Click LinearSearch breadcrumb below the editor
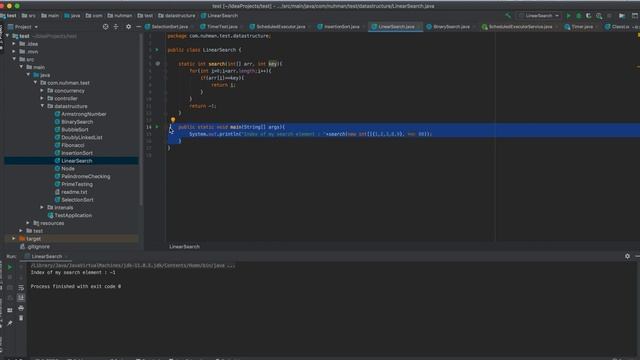Image resolution: width=640 pixels, height=360 pixels. 184,247
